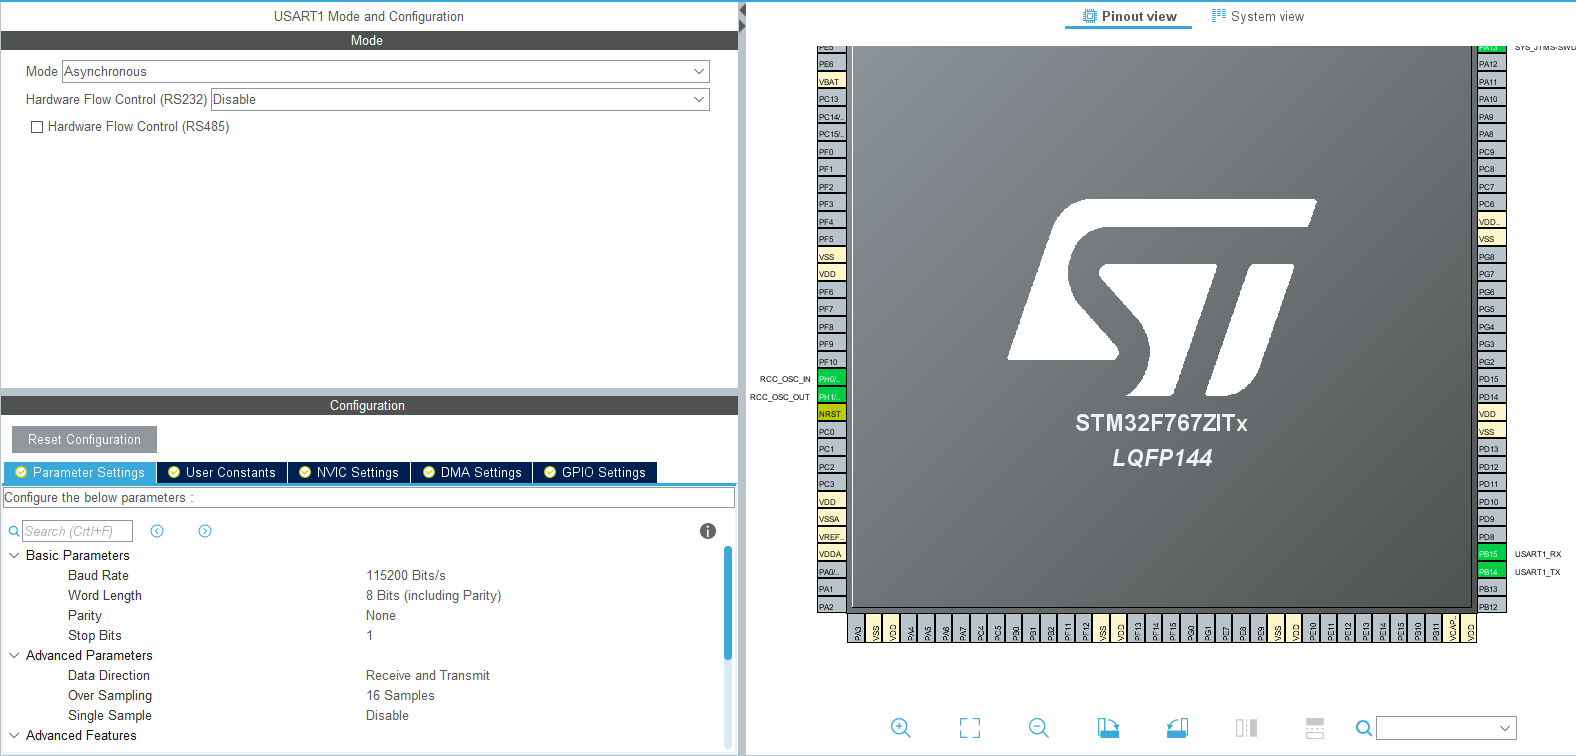Select the PH1 RCC_OSC_OUT pin
This screenshot has width=1576, height=756.
[832, 396]
